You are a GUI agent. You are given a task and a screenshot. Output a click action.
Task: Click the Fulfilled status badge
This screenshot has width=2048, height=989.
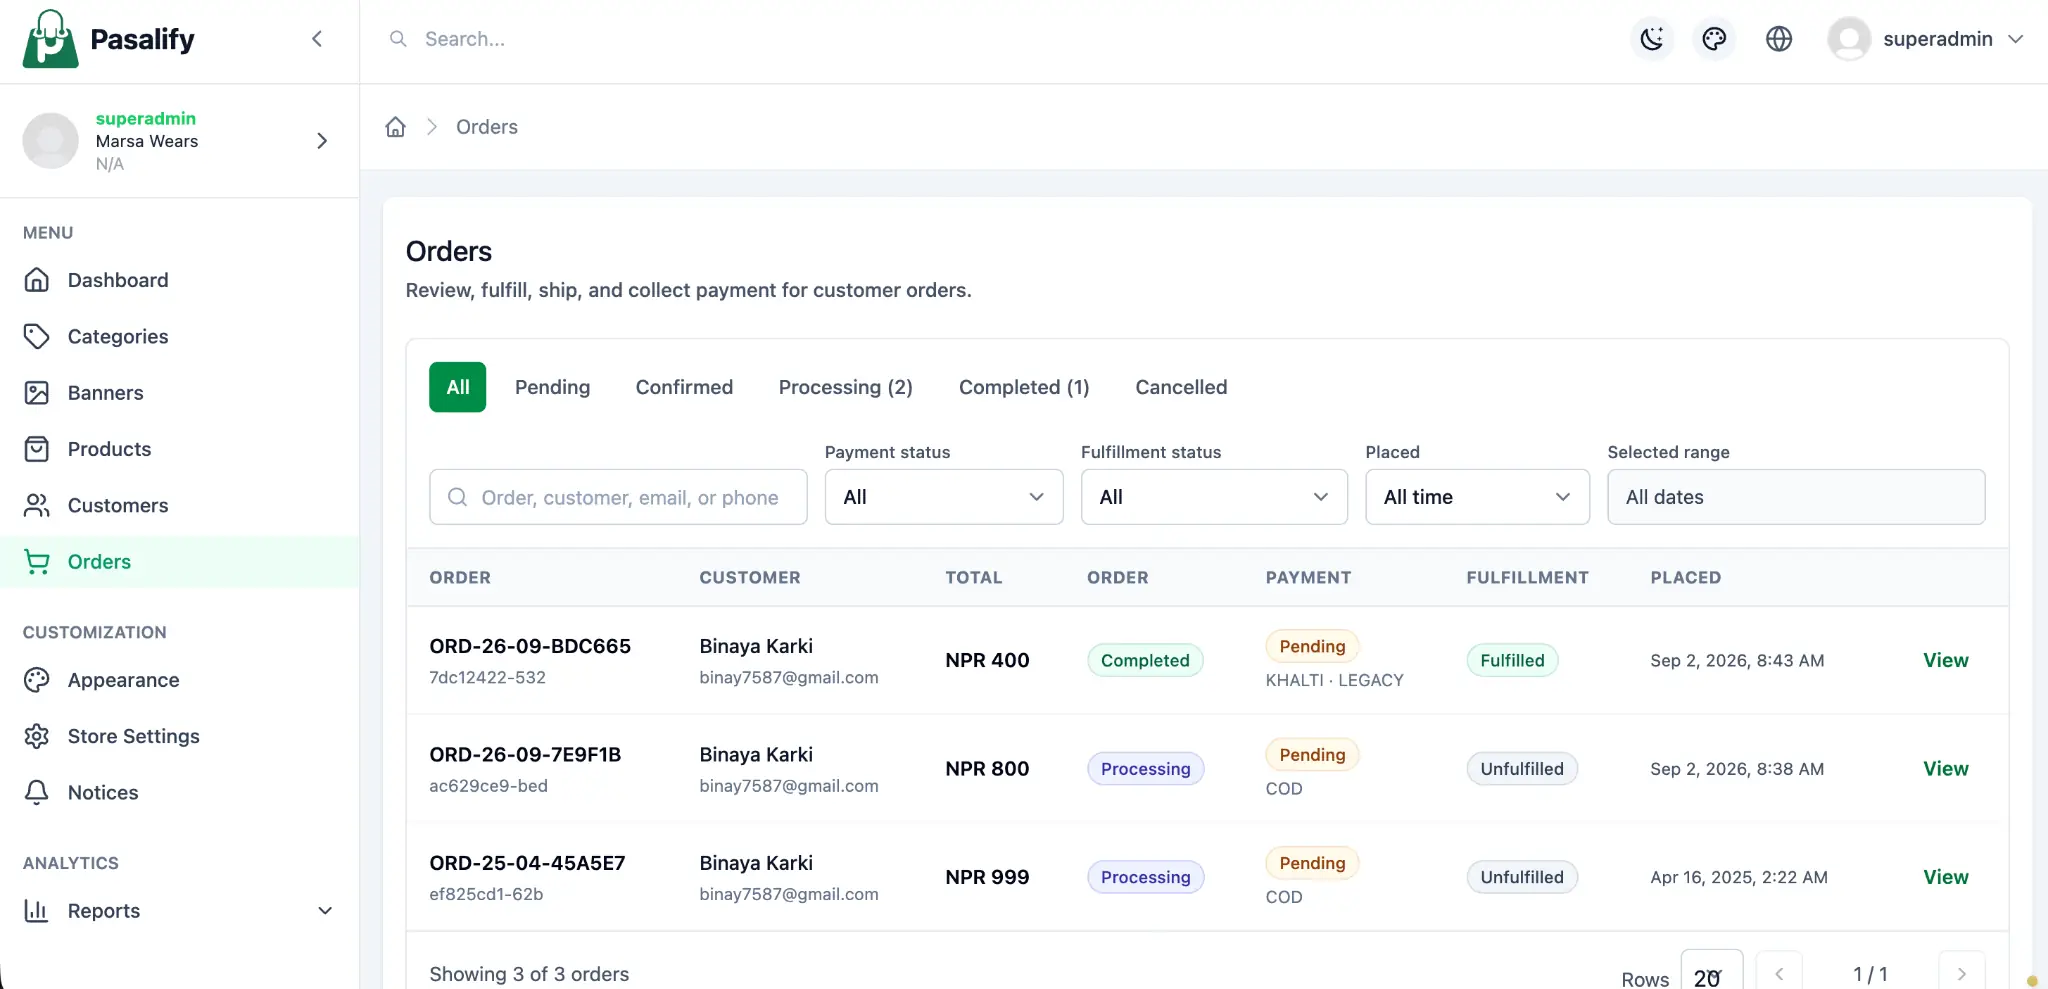click(x=1512, y=660)
